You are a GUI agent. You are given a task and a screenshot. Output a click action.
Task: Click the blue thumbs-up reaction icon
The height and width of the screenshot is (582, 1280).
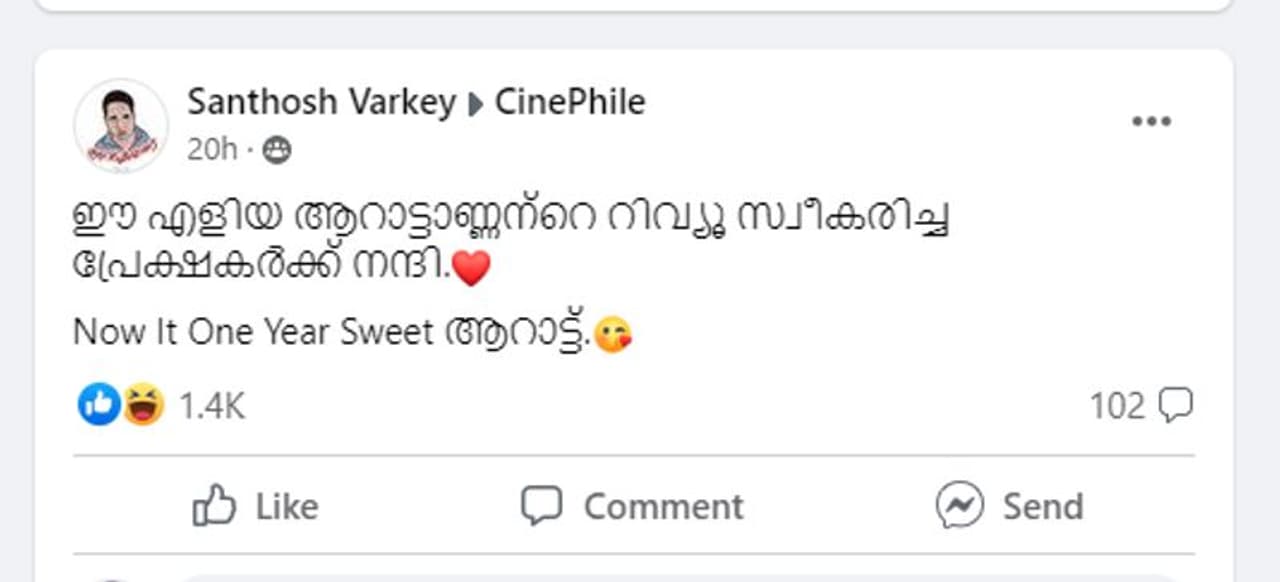99,405
